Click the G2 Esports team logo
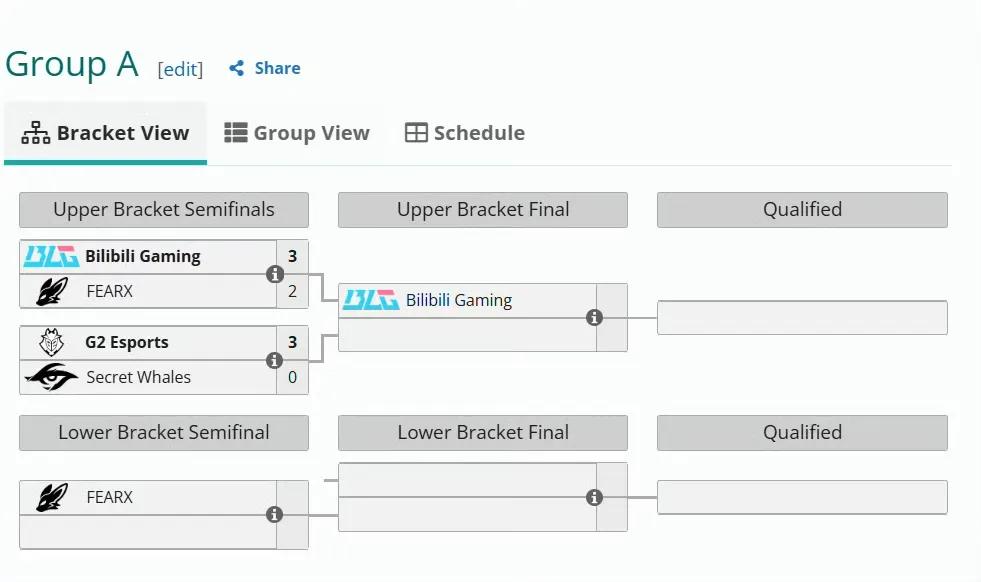 51,343
